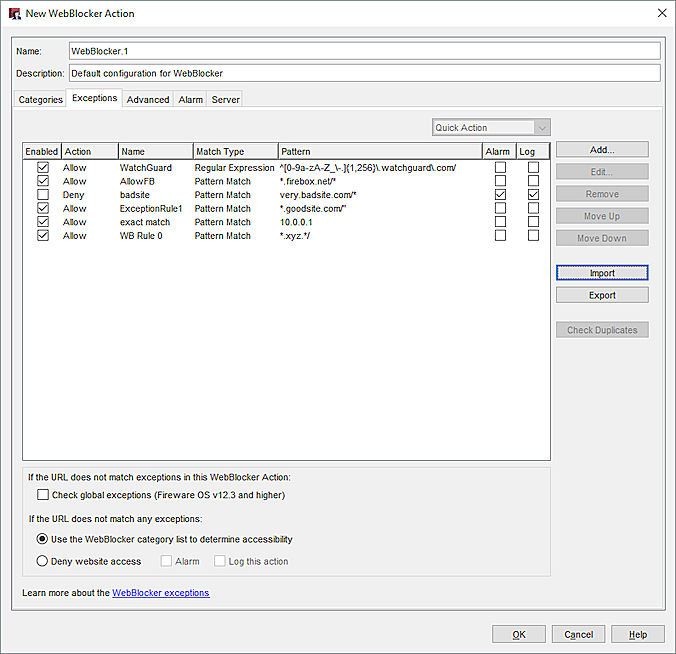Image resolution: width=676 pixels, height=654 pixels.
Task: Sort by the Match Type column header
Action: click(234, 152)
